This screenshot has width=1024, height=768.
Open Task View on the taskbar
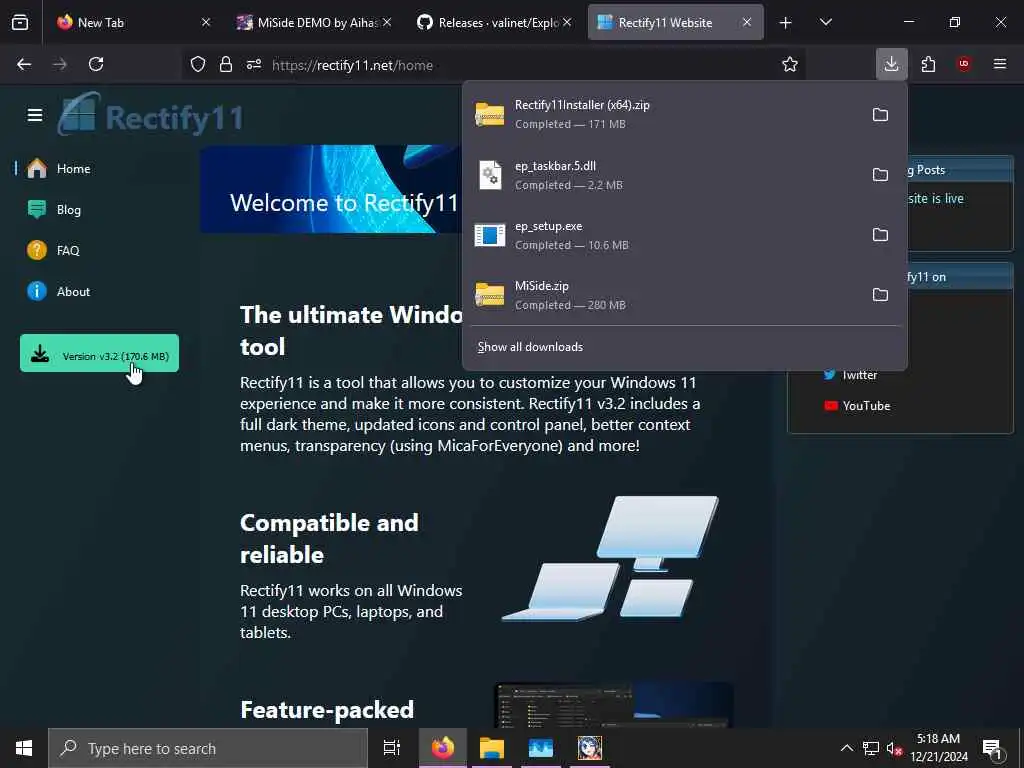(392, 748)
